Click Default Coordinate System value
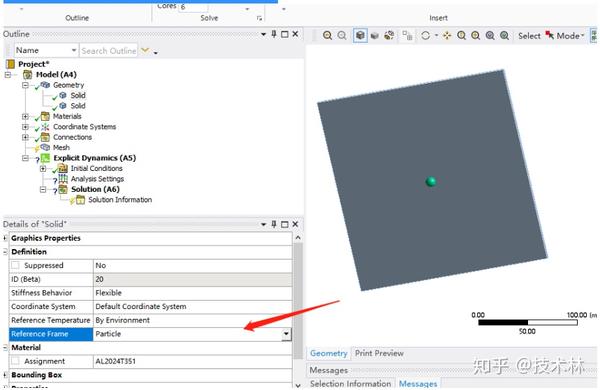The height and width of the screenshot is (390, 600). tap(192, 307)
